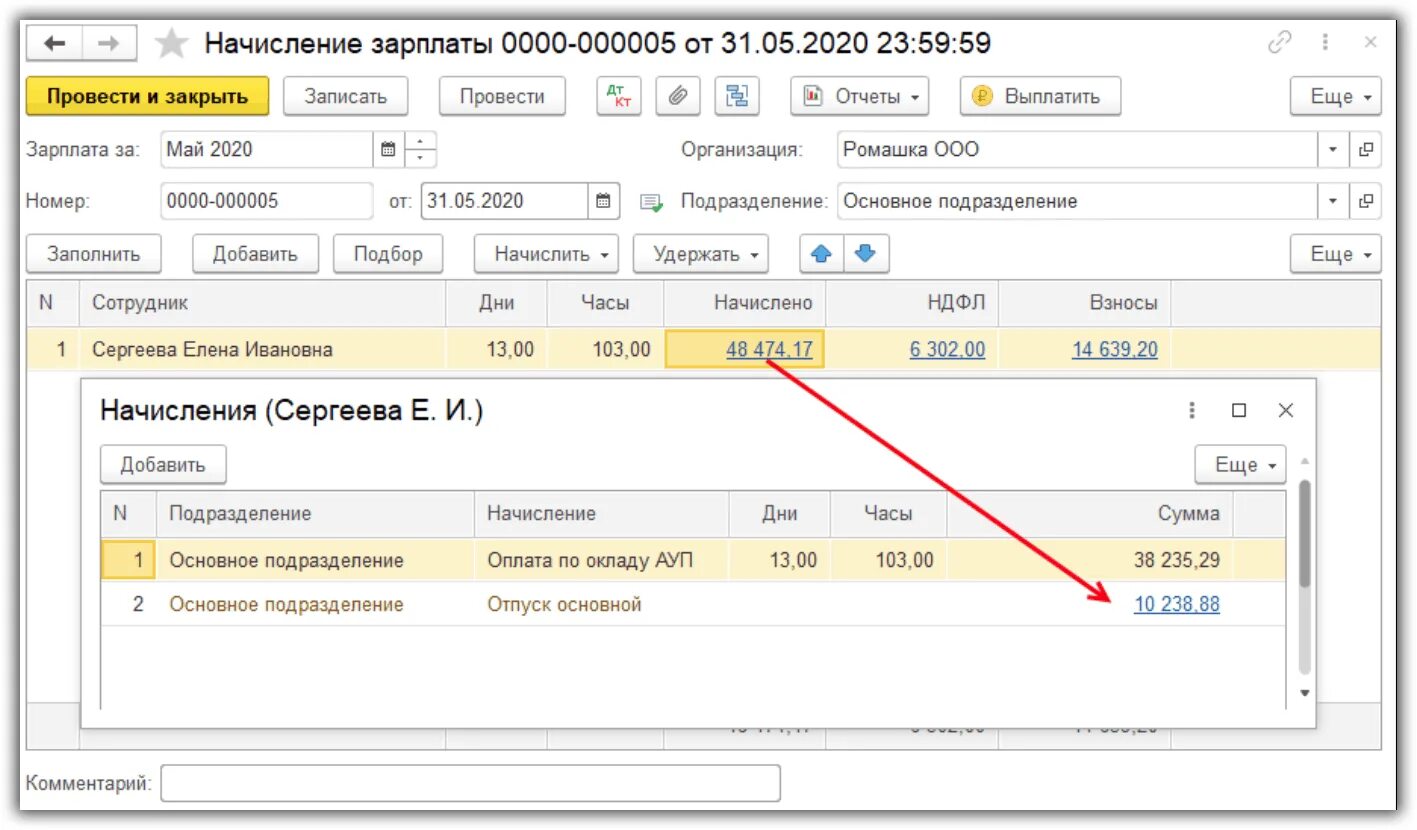This screenshot has height=830, width=1417.
Task: Click the Подбор button
Action: (388, 254)
